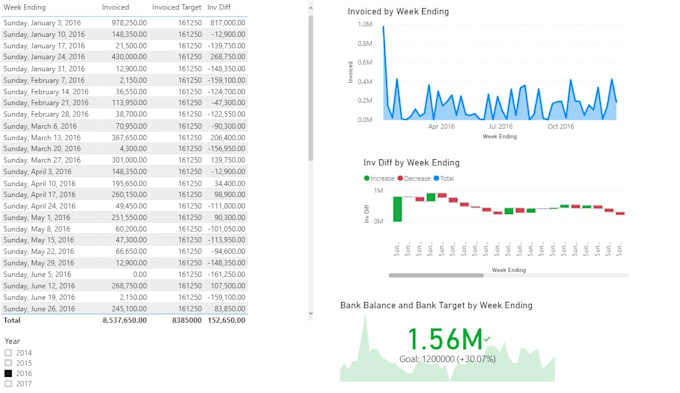Click the 430,000.00 invoiced cell
The width and height of the screenshot is (680, 393).
point(129,57)
